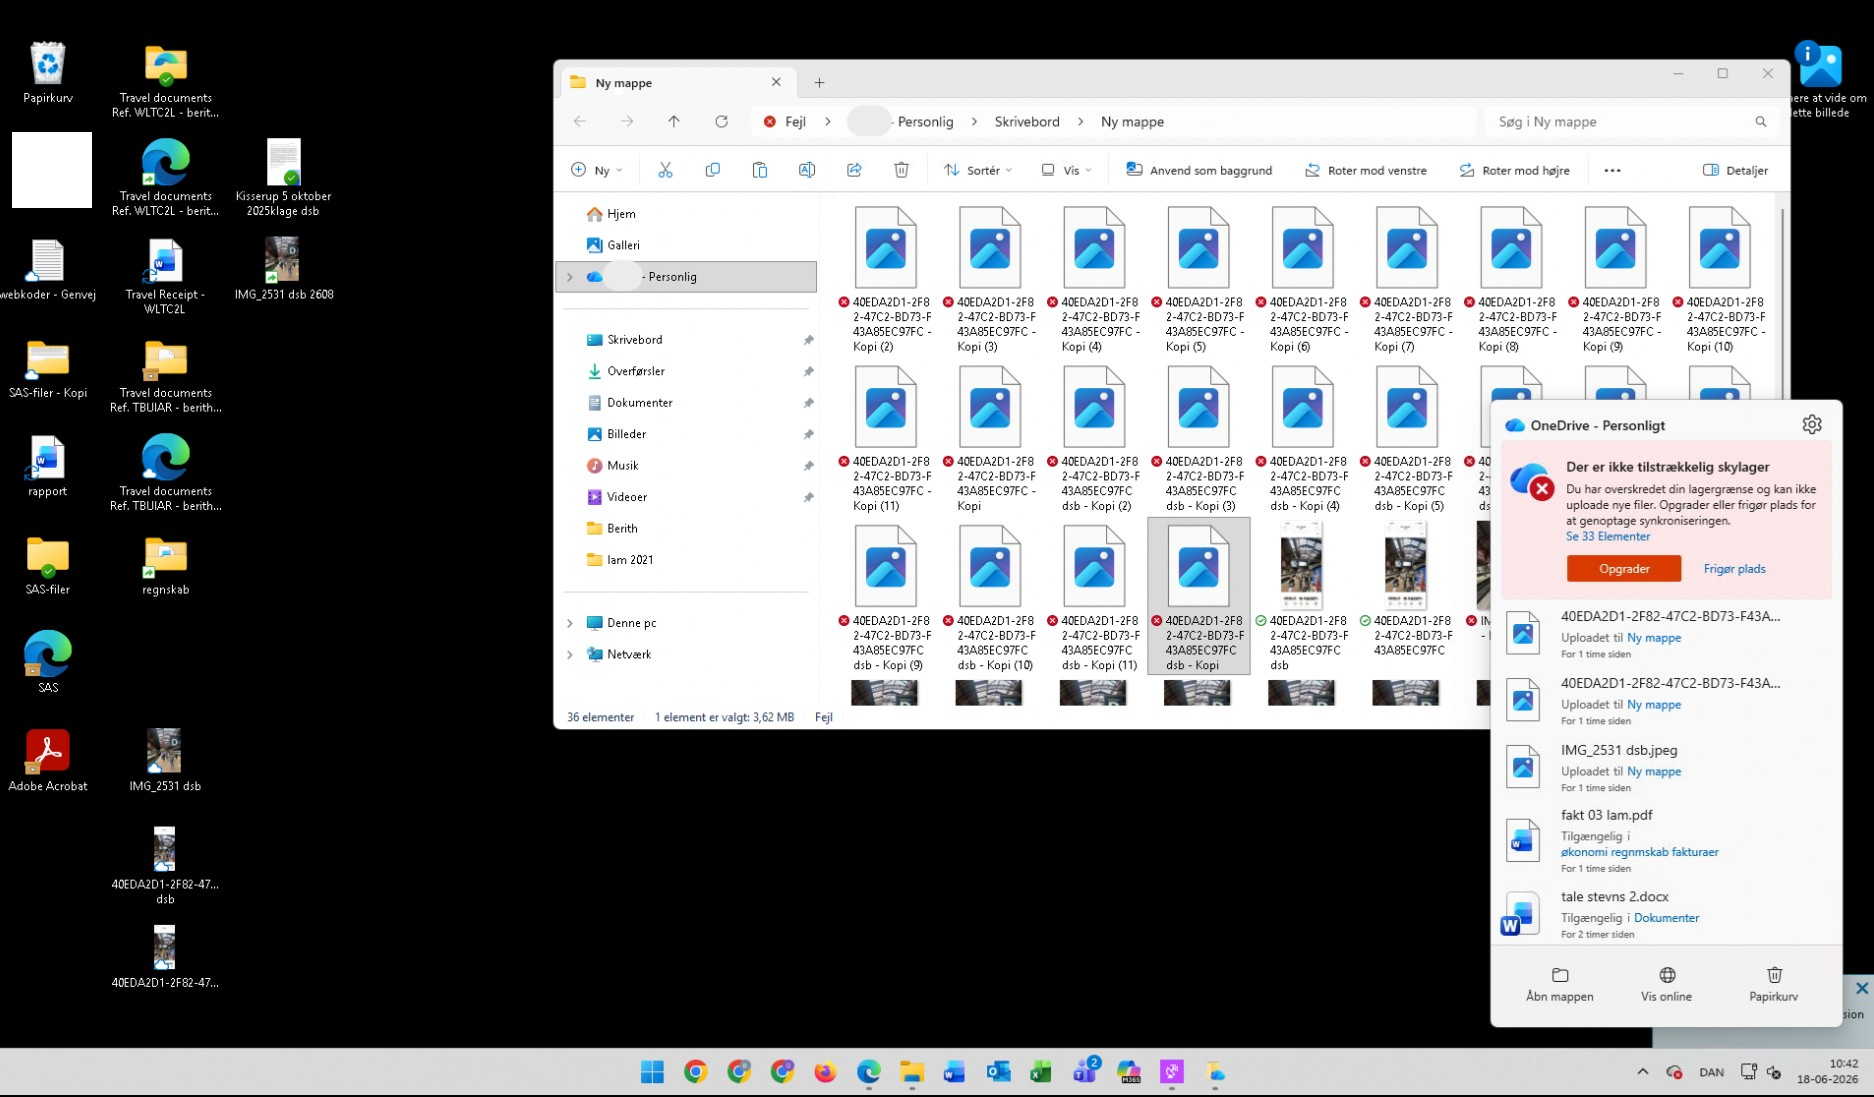Viewport: 1874px width, 1097px height.
Task: Click the Share icon in toolbar
Action: coord(854,170)
